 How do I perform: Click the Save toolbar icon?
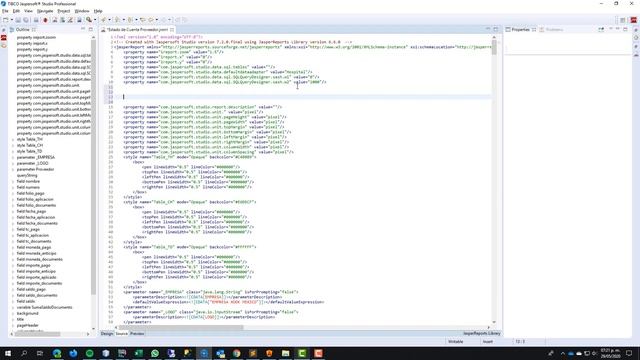(18, 20)
